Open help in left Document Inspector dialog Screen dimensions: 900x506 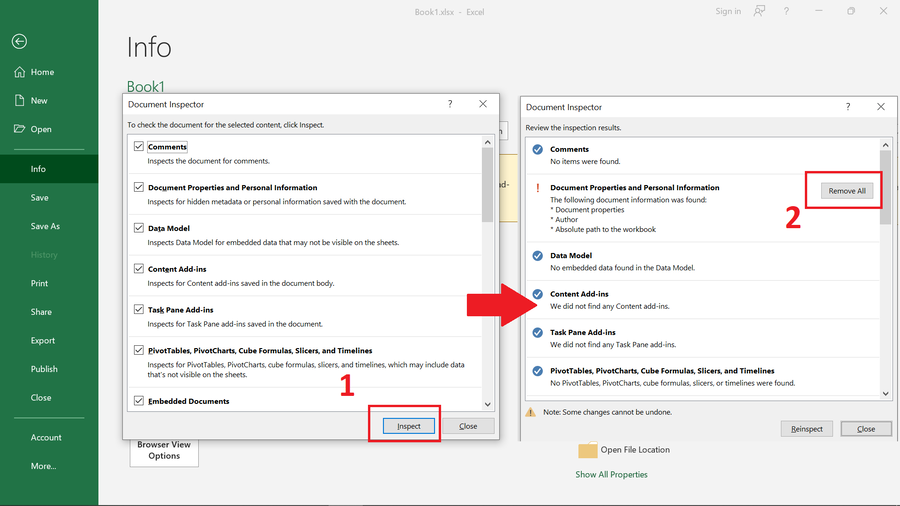pos(450,104)
